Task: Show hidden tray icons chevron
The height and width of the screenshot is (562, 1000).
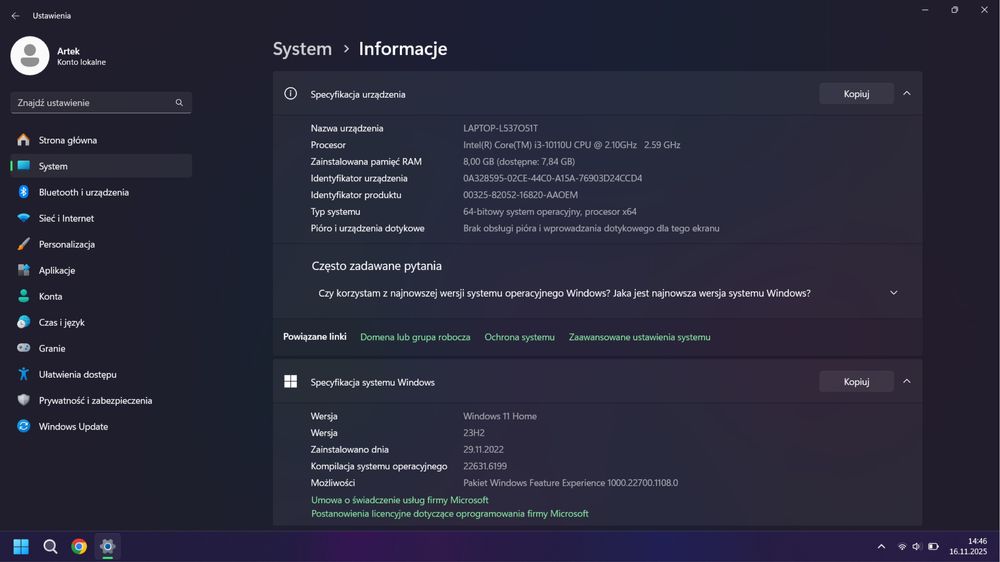Action: (881, 547)
